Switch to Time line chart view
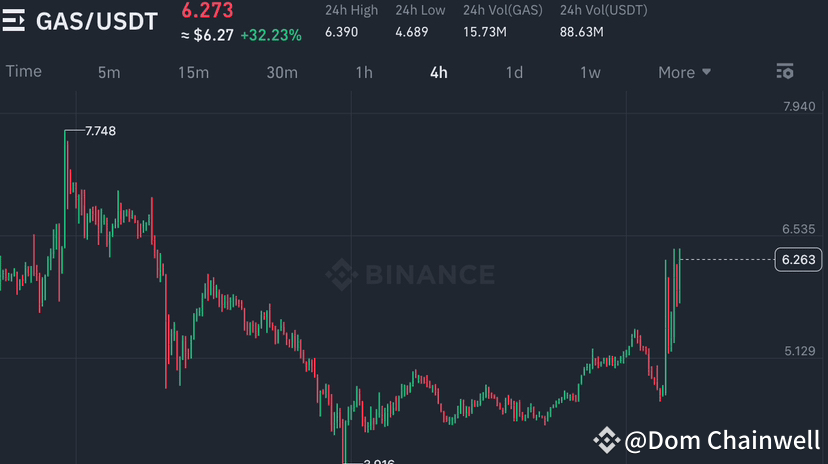Image resolution: width=828 pixels, height=464 pixels. tap(24, 71)
